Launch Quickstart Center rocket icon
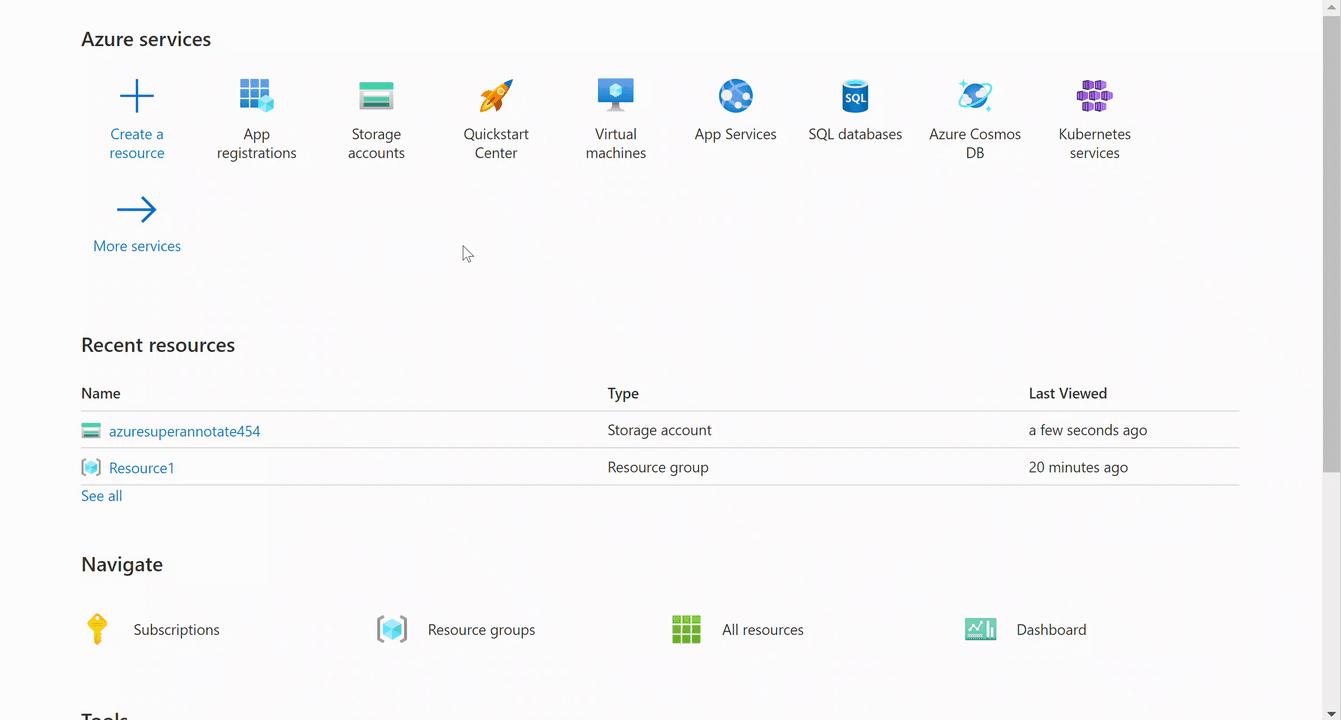1341x720 pixels. [496, 96]
